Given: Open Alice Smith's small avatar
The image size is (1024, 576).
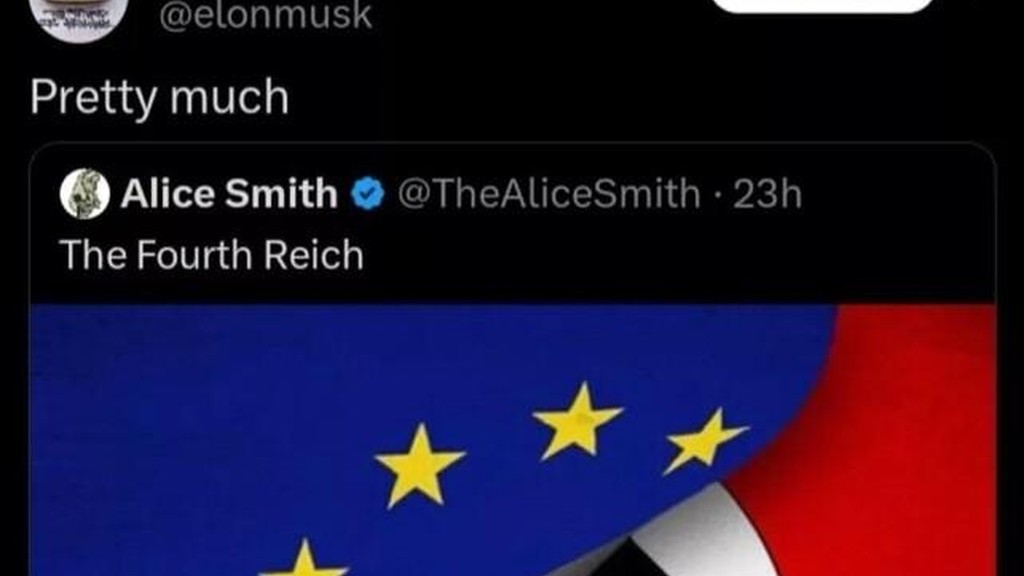Looking at the screenshot, I should (x=85, y=193).
